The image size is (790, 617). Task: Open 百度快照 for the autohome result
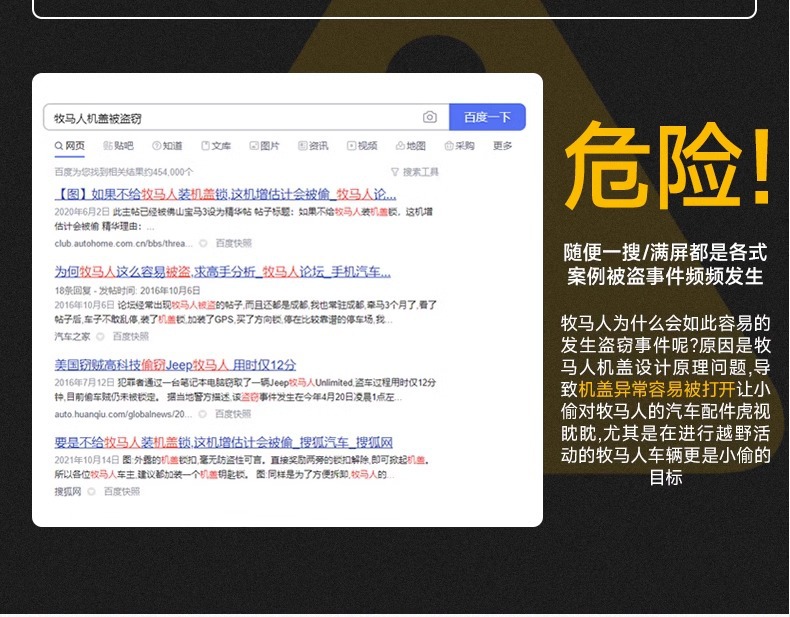pos(234,243)
